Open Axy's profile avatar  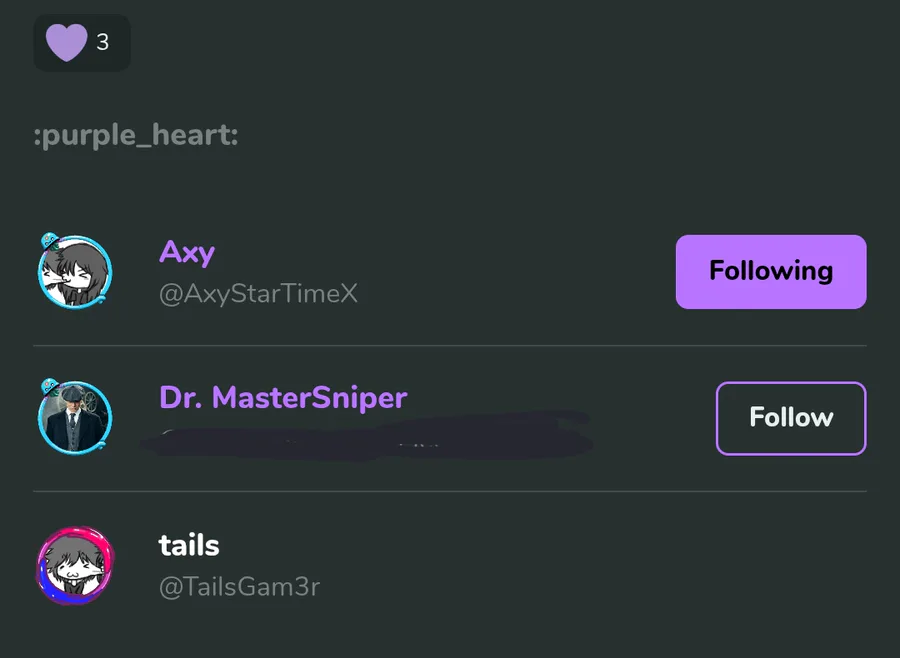pos(76,274)
